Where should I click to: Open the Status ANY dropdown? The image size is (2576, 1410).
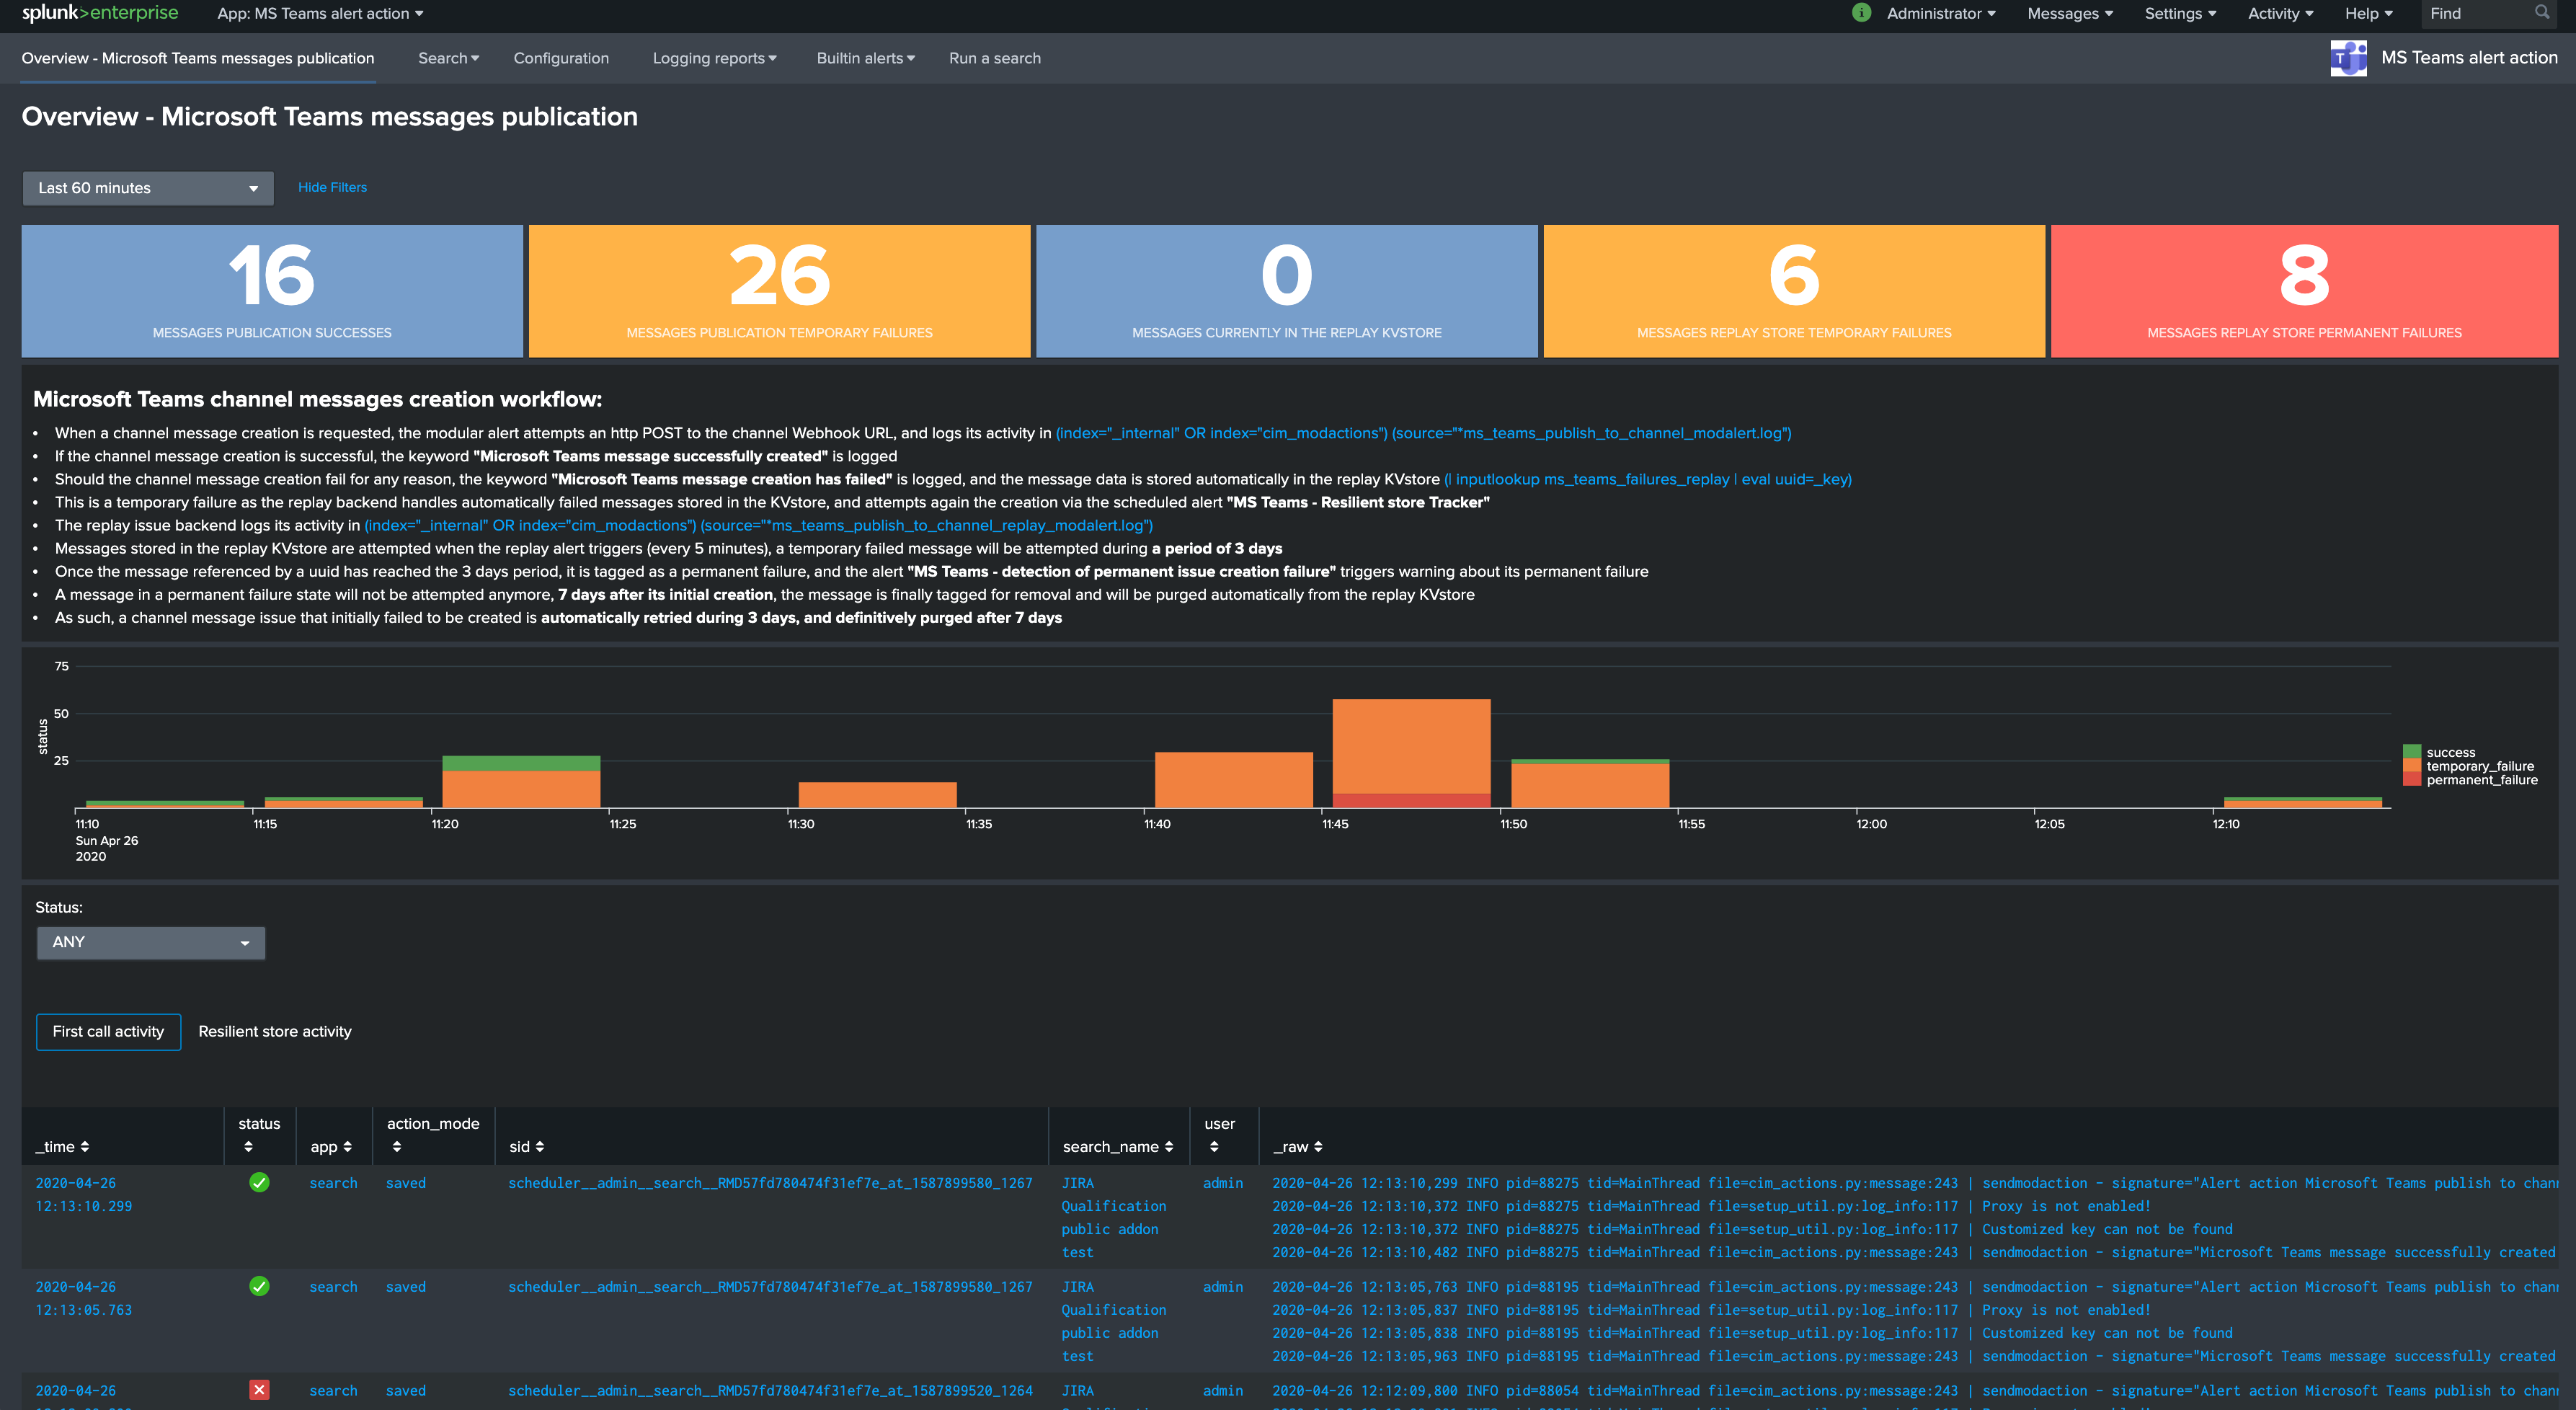click(x=150, y=942)
